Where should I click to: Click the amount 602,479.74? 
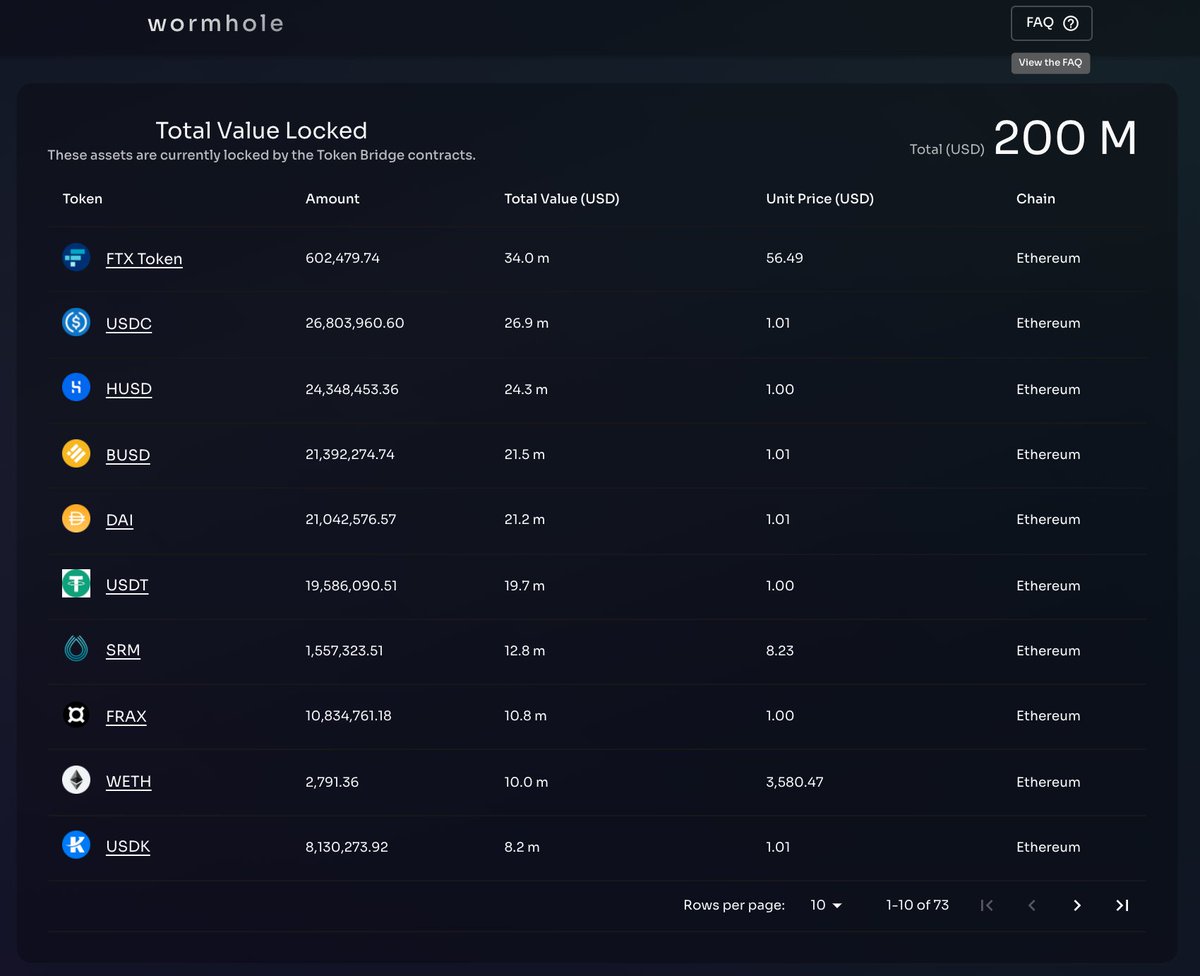pyautogui.click(x=342, y=258)
